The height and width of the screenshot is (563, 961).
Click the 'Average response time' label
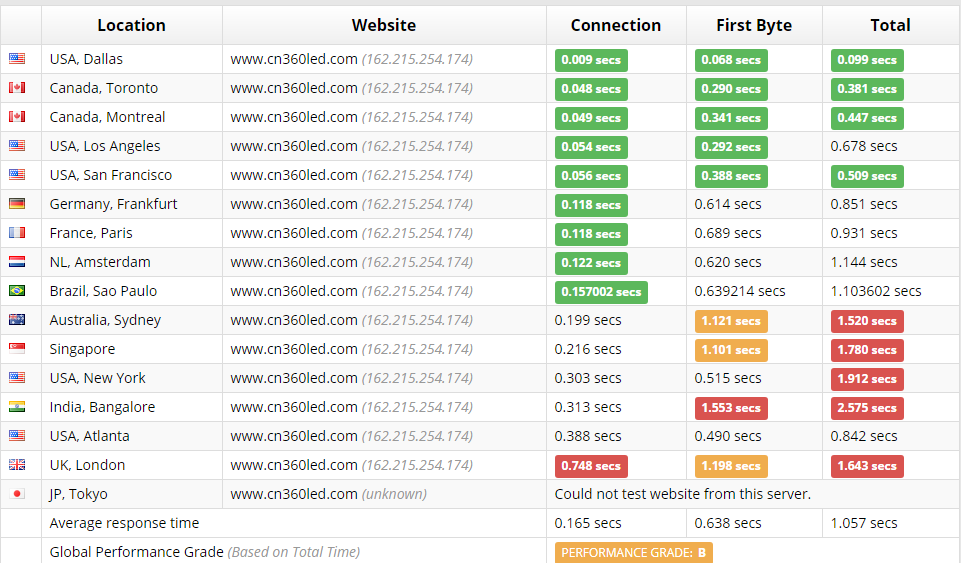(x=124, y=523)
